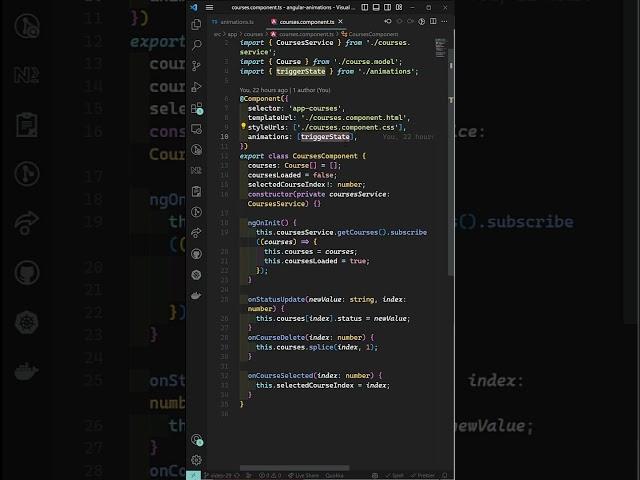Toggle the bottom panel layout button
This screenshot has height=480, width=640.
(376, 7)
